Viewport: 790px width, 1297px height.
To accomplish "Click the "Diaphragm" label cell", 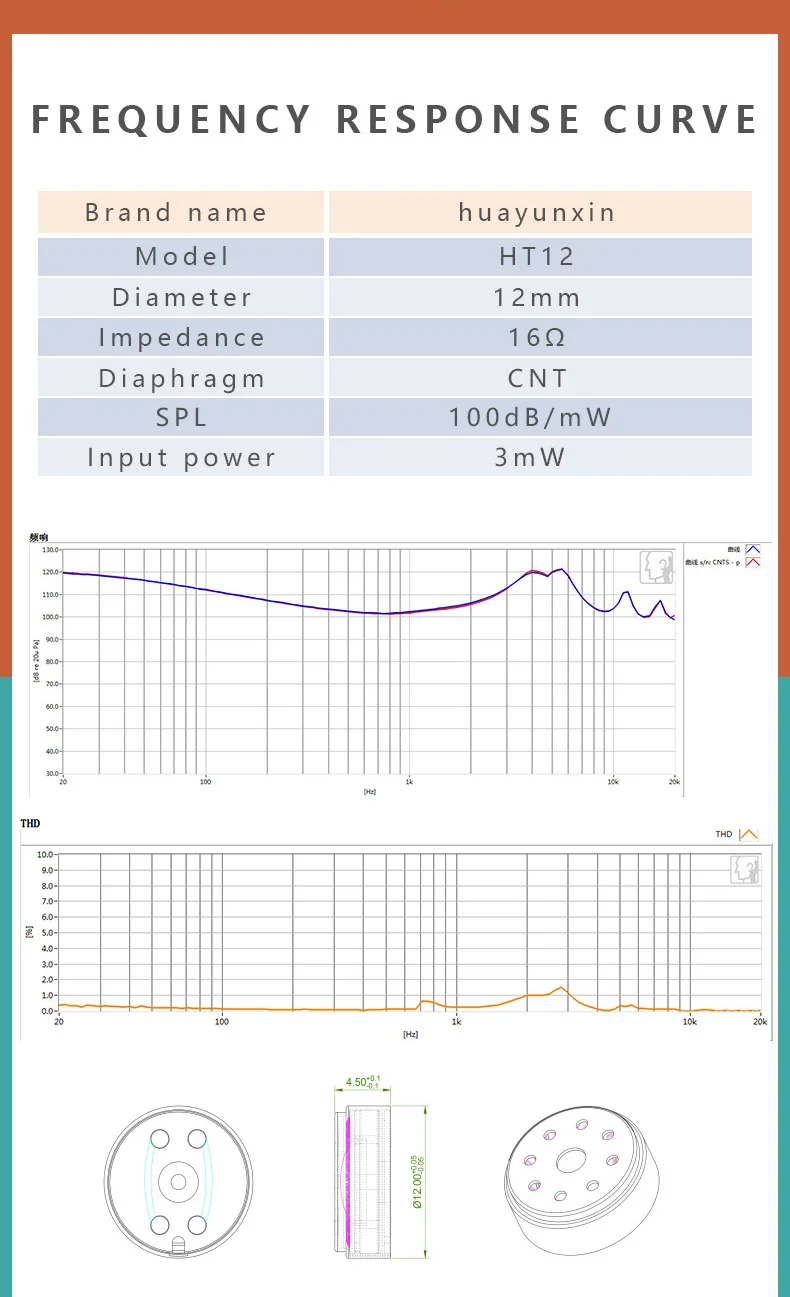I will click(x=181, y=378).
